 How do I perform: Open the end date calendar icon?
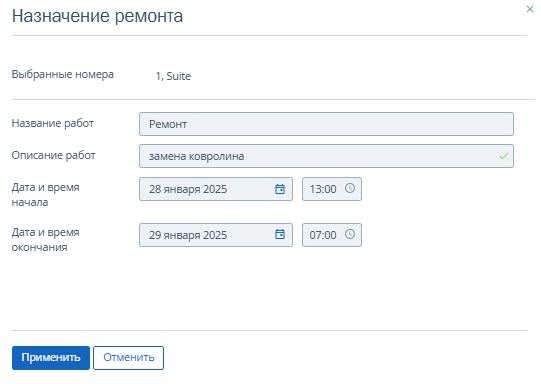point(280,234)
